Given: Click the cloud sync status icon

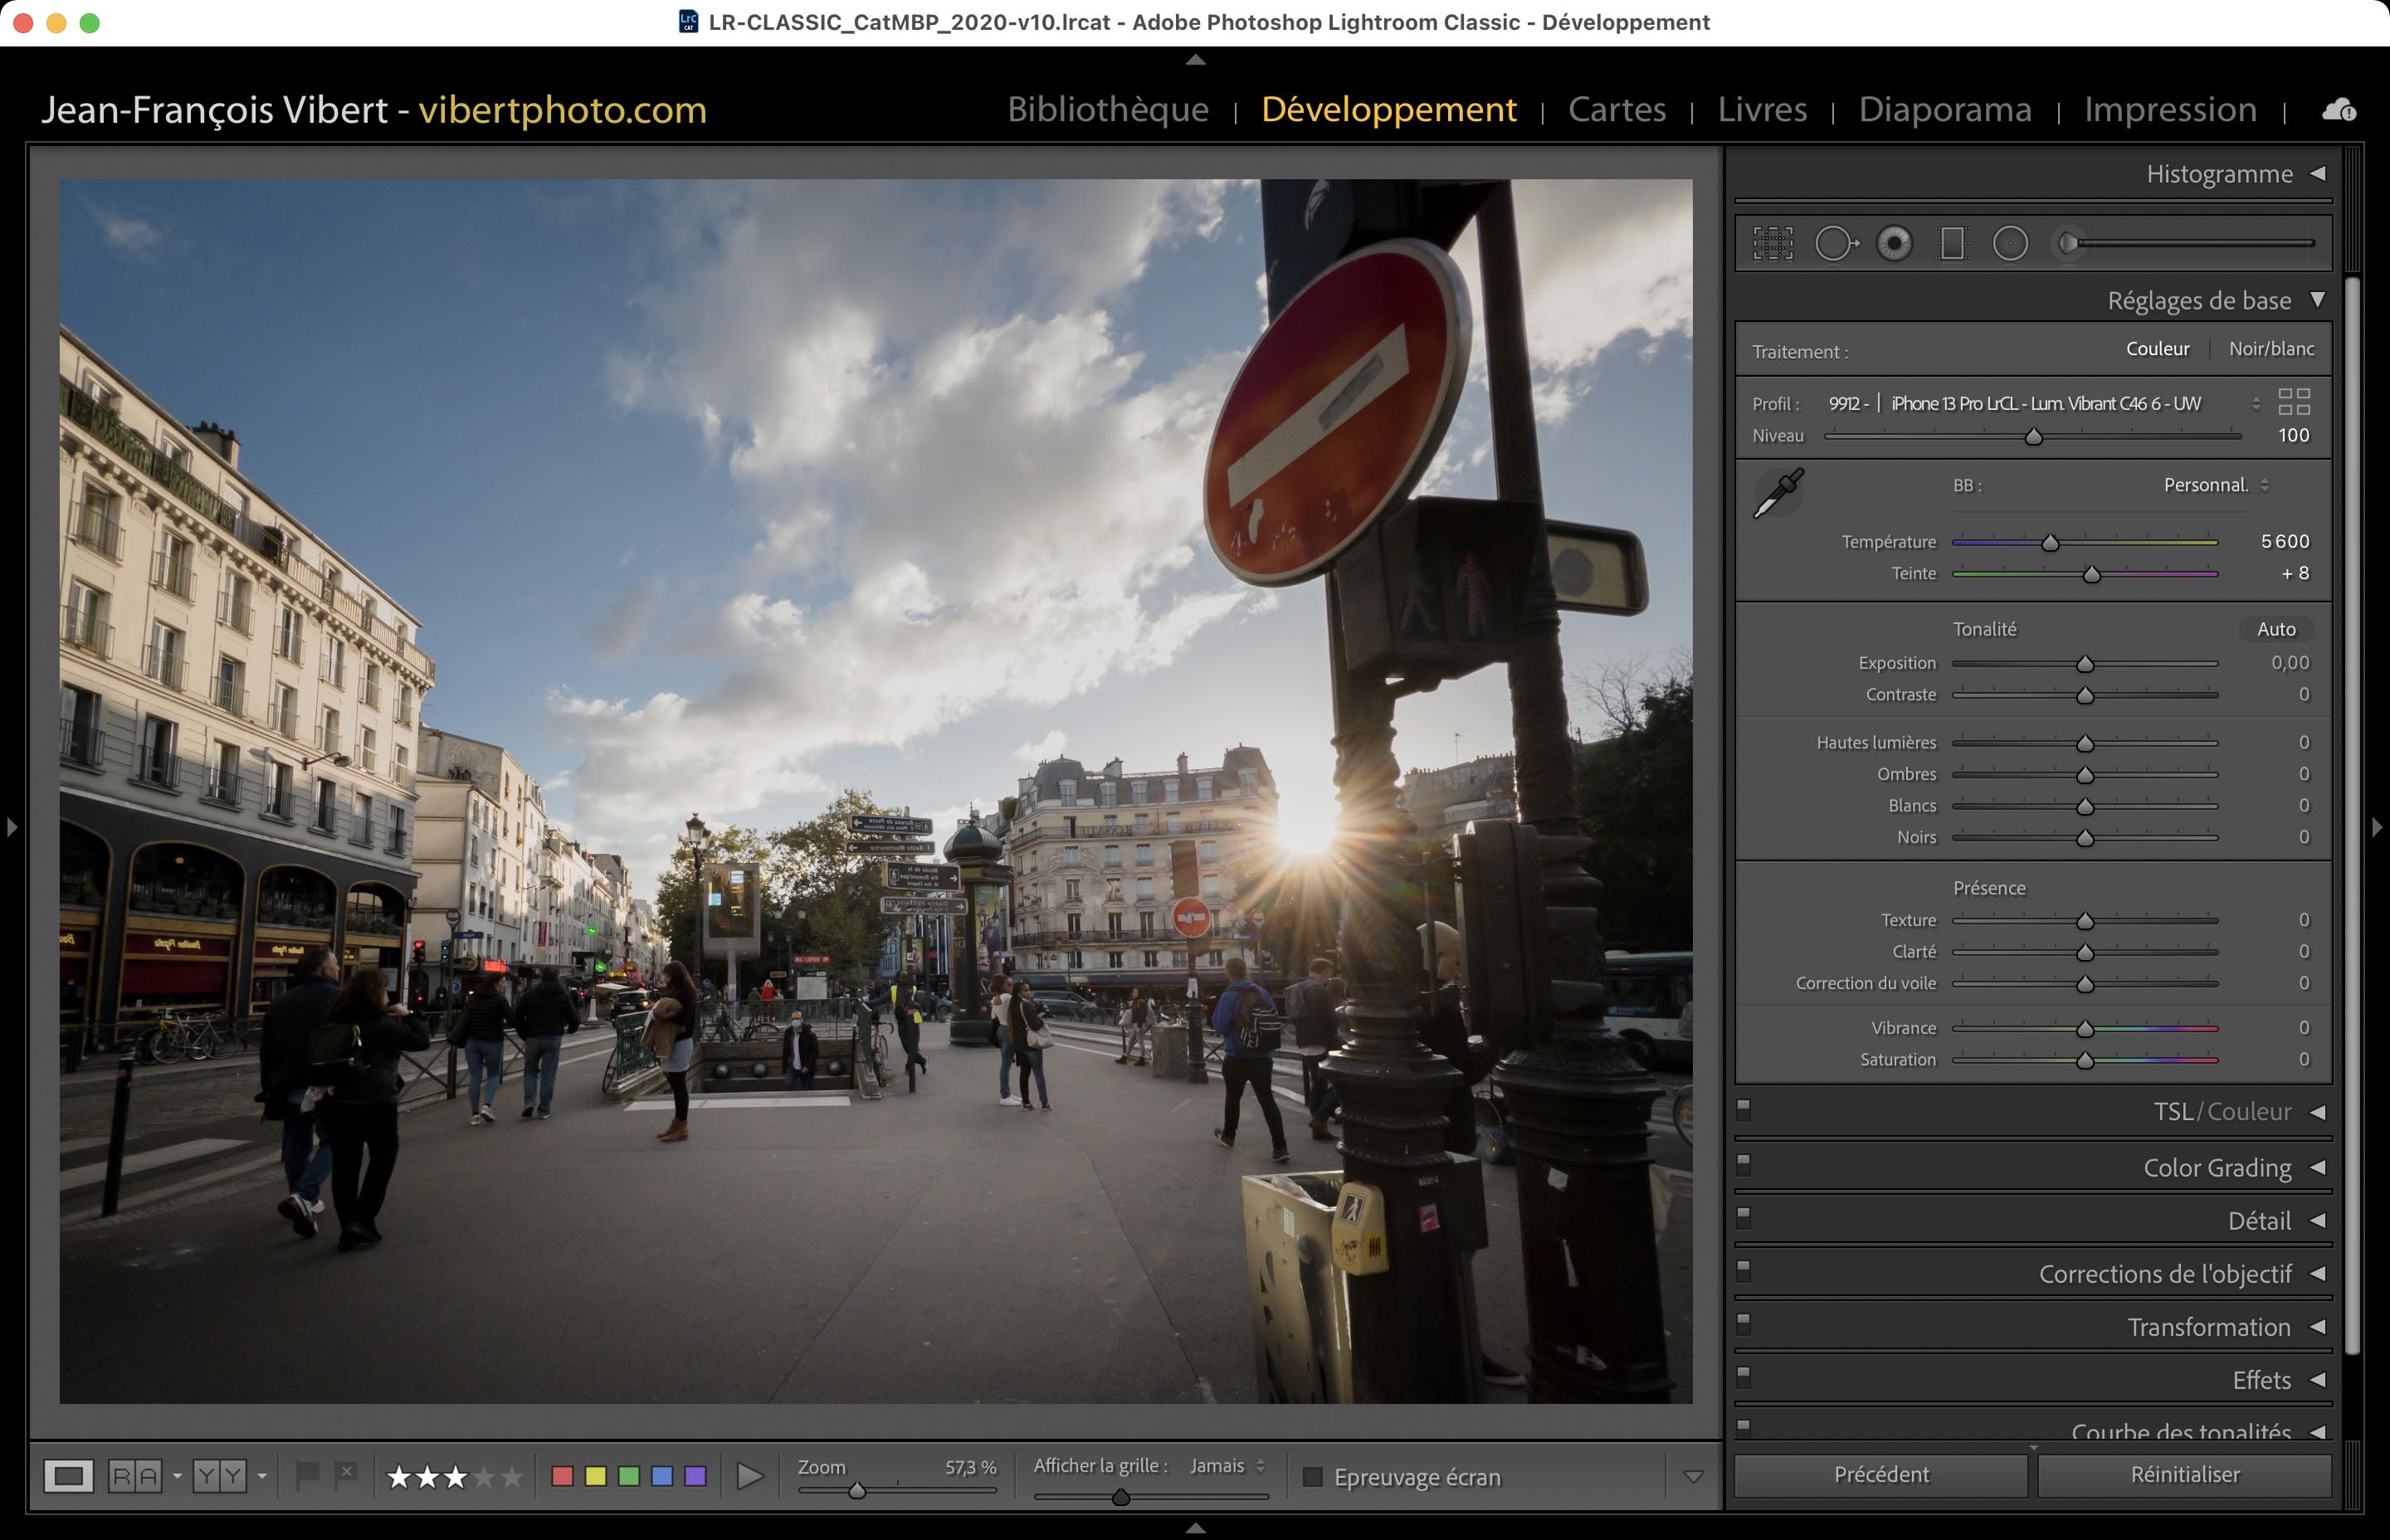Looking at the screenshot, I should click(x=2338, y=110).
